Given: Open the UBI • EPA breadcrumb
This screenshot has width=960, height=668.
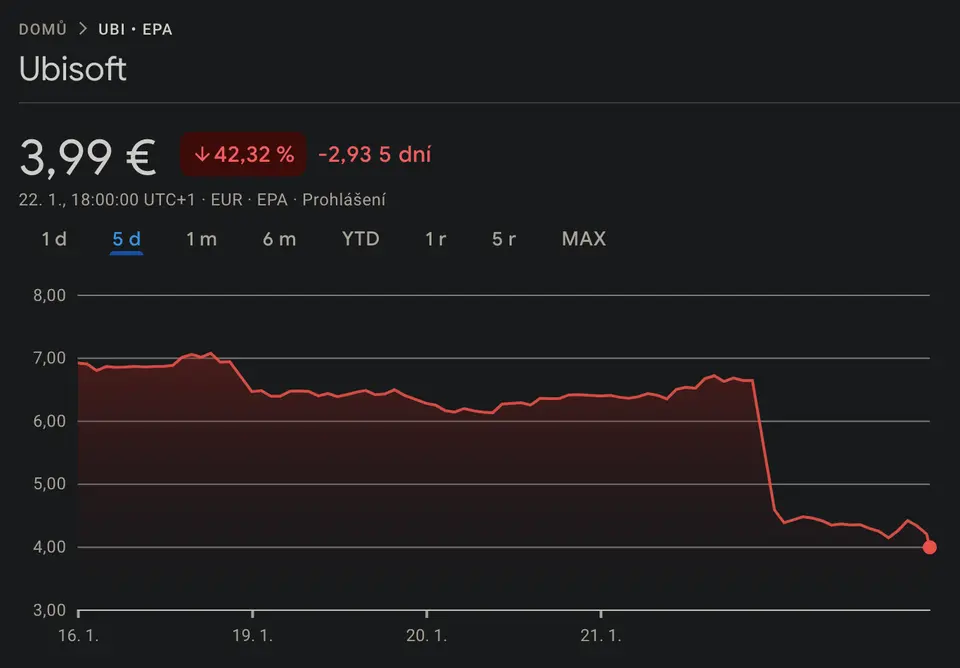Looking at the screenshot, I should 135,29.
